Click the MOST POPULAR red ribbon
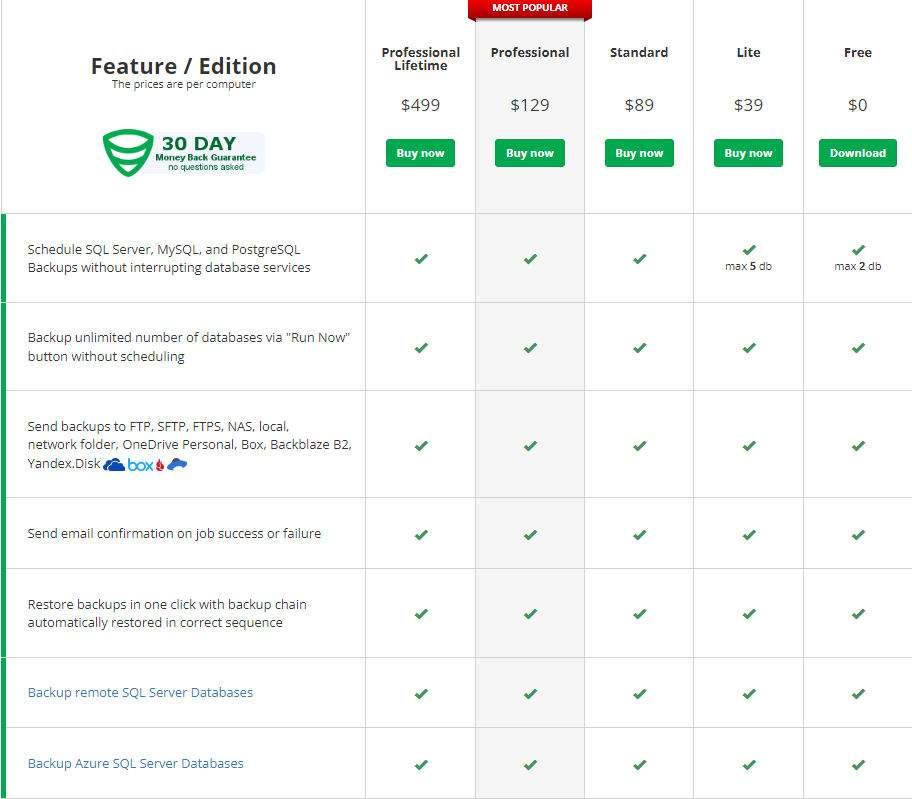912x799 pixels. point(530,8)
